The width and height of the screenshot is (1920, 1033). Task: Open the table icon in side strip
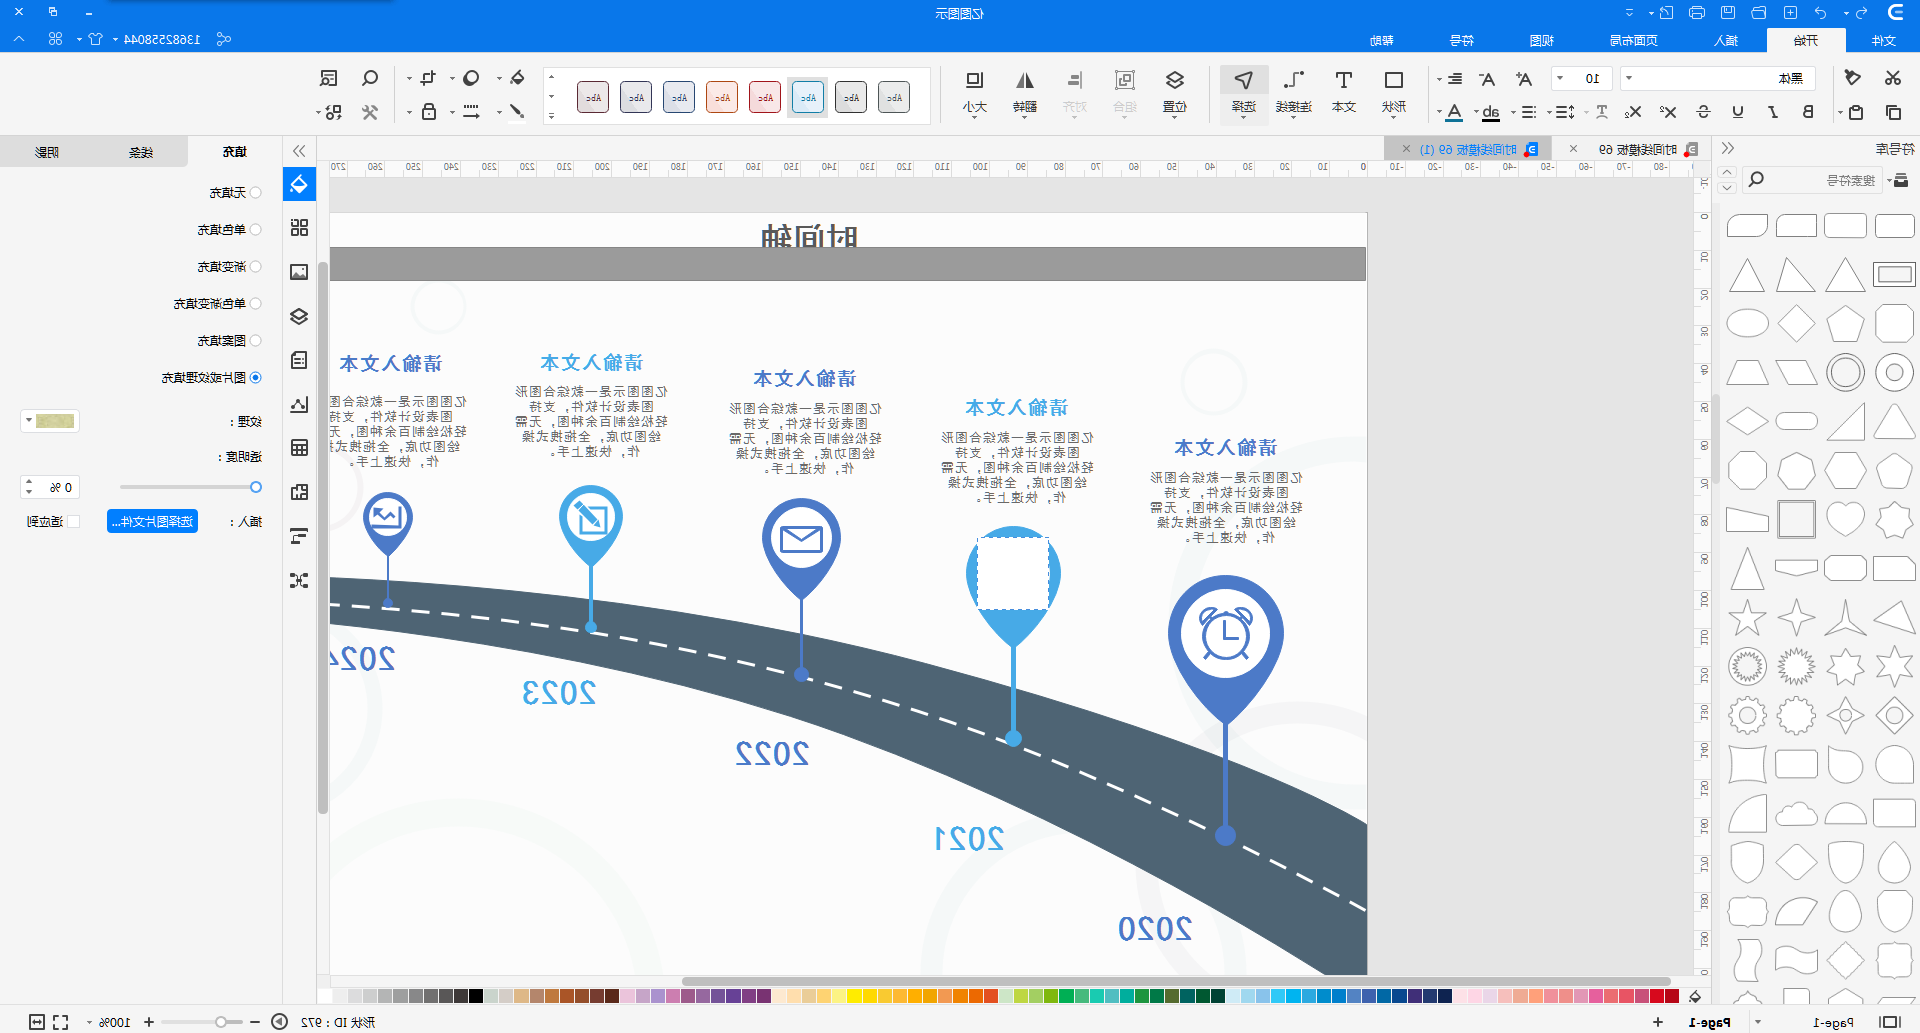[x=299, y=448]
